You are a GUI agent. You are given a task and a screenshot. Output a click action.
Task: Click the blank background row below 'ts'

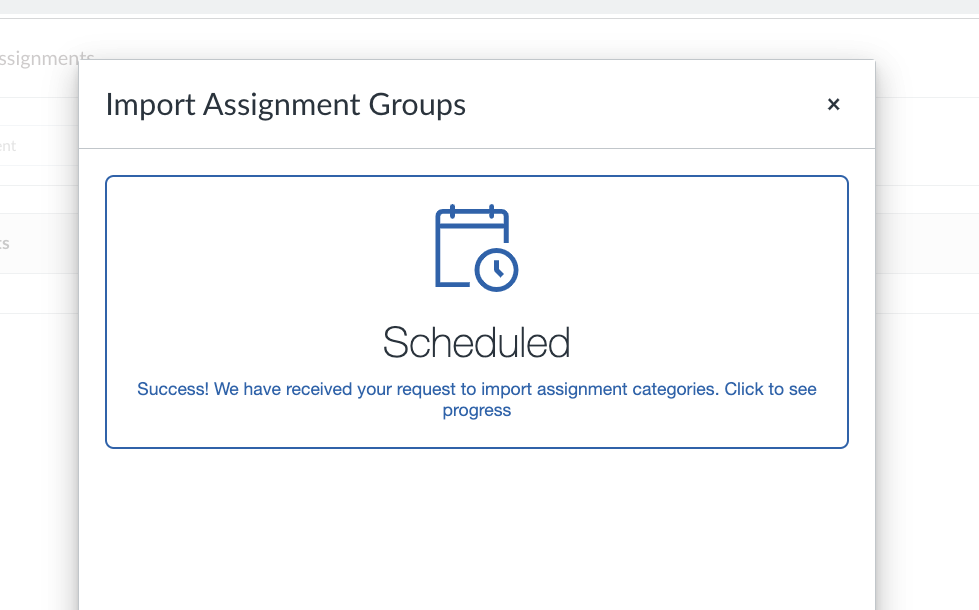[38, 293]
